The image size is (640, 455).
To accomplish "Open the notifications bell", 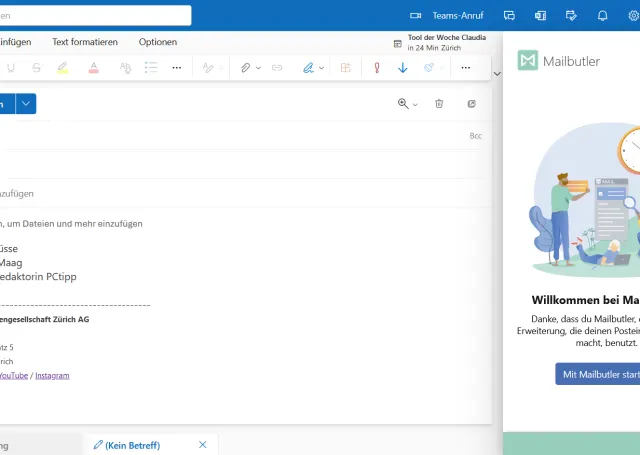I will [x=602, y=16].
